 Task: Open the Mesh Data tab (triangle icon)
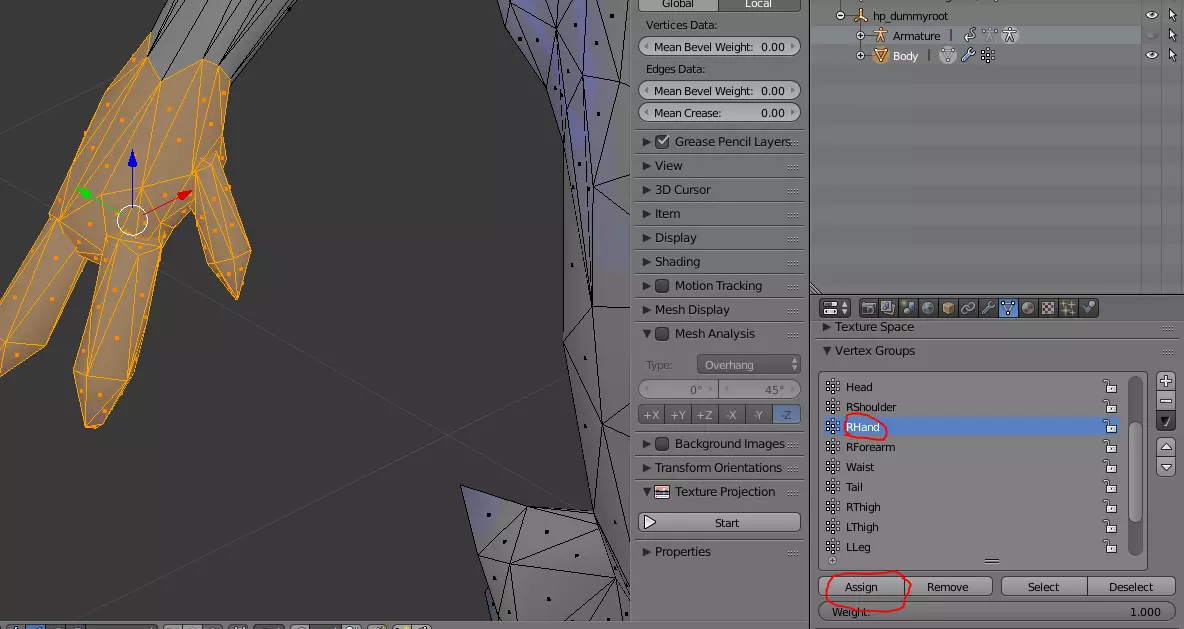1007,308
